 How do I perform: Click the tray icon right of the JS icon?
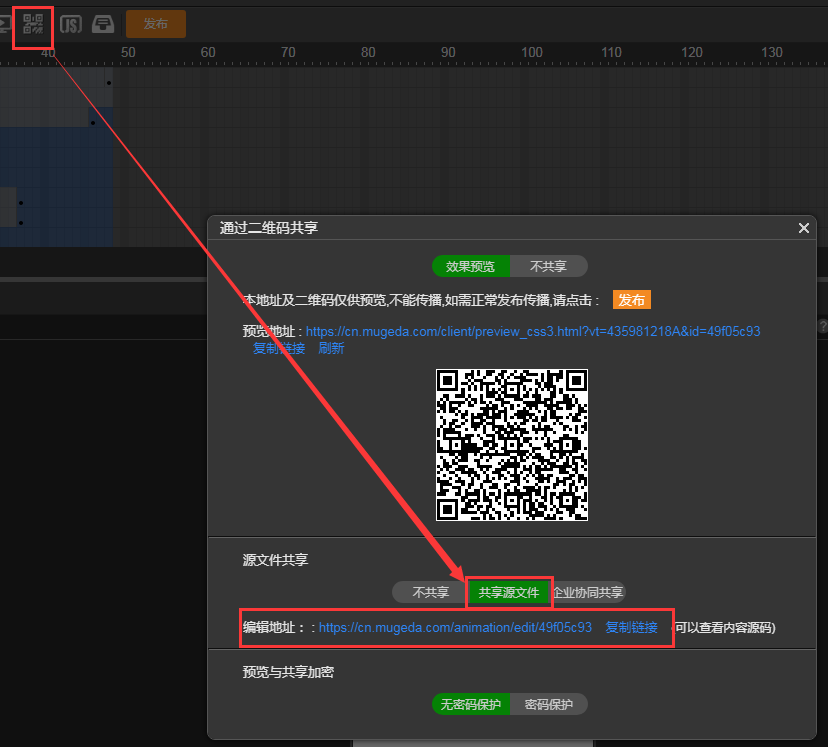pyautogui.click(x=103, y=24)
